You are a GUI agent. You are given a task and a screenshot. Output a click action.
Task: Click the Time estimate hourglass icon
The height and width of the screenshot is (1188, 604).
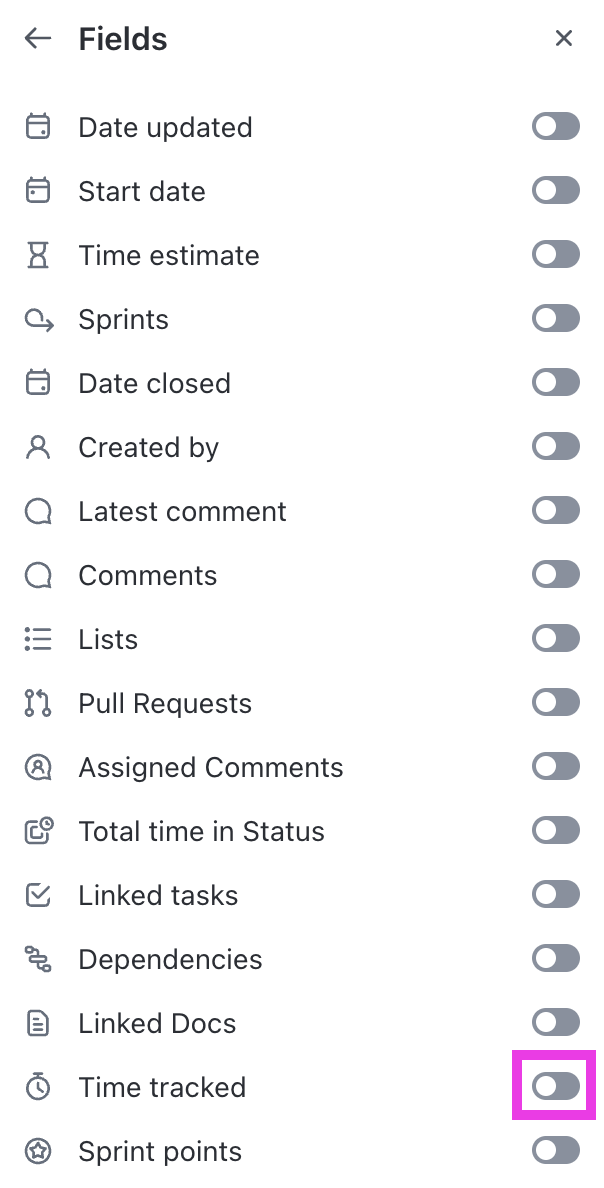[x=38, y=255]
